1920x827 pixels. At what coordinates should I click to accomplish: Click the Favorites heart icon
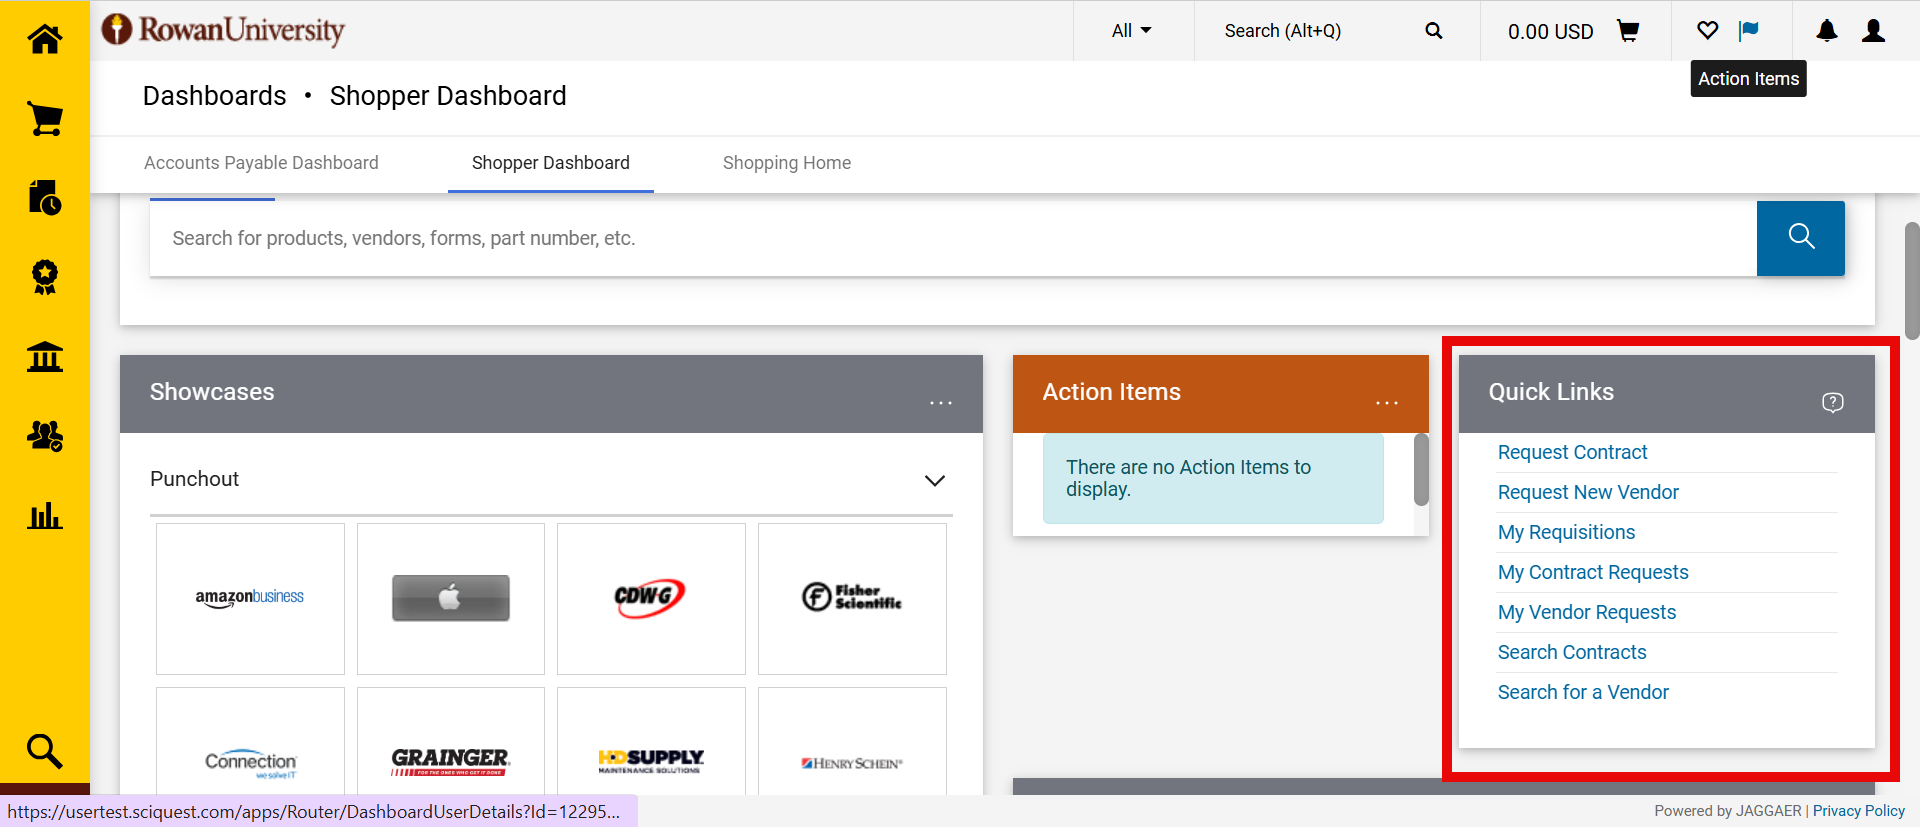click(x=1707, y=31)
